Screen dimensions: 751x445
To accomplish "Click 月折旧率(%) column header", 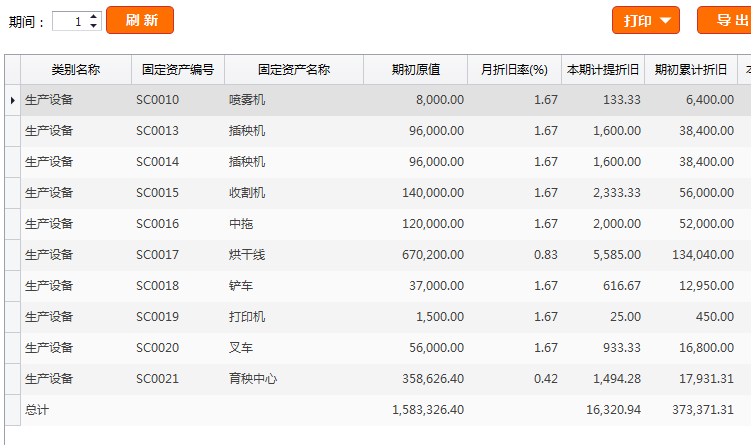I will (x=514, y=70).
